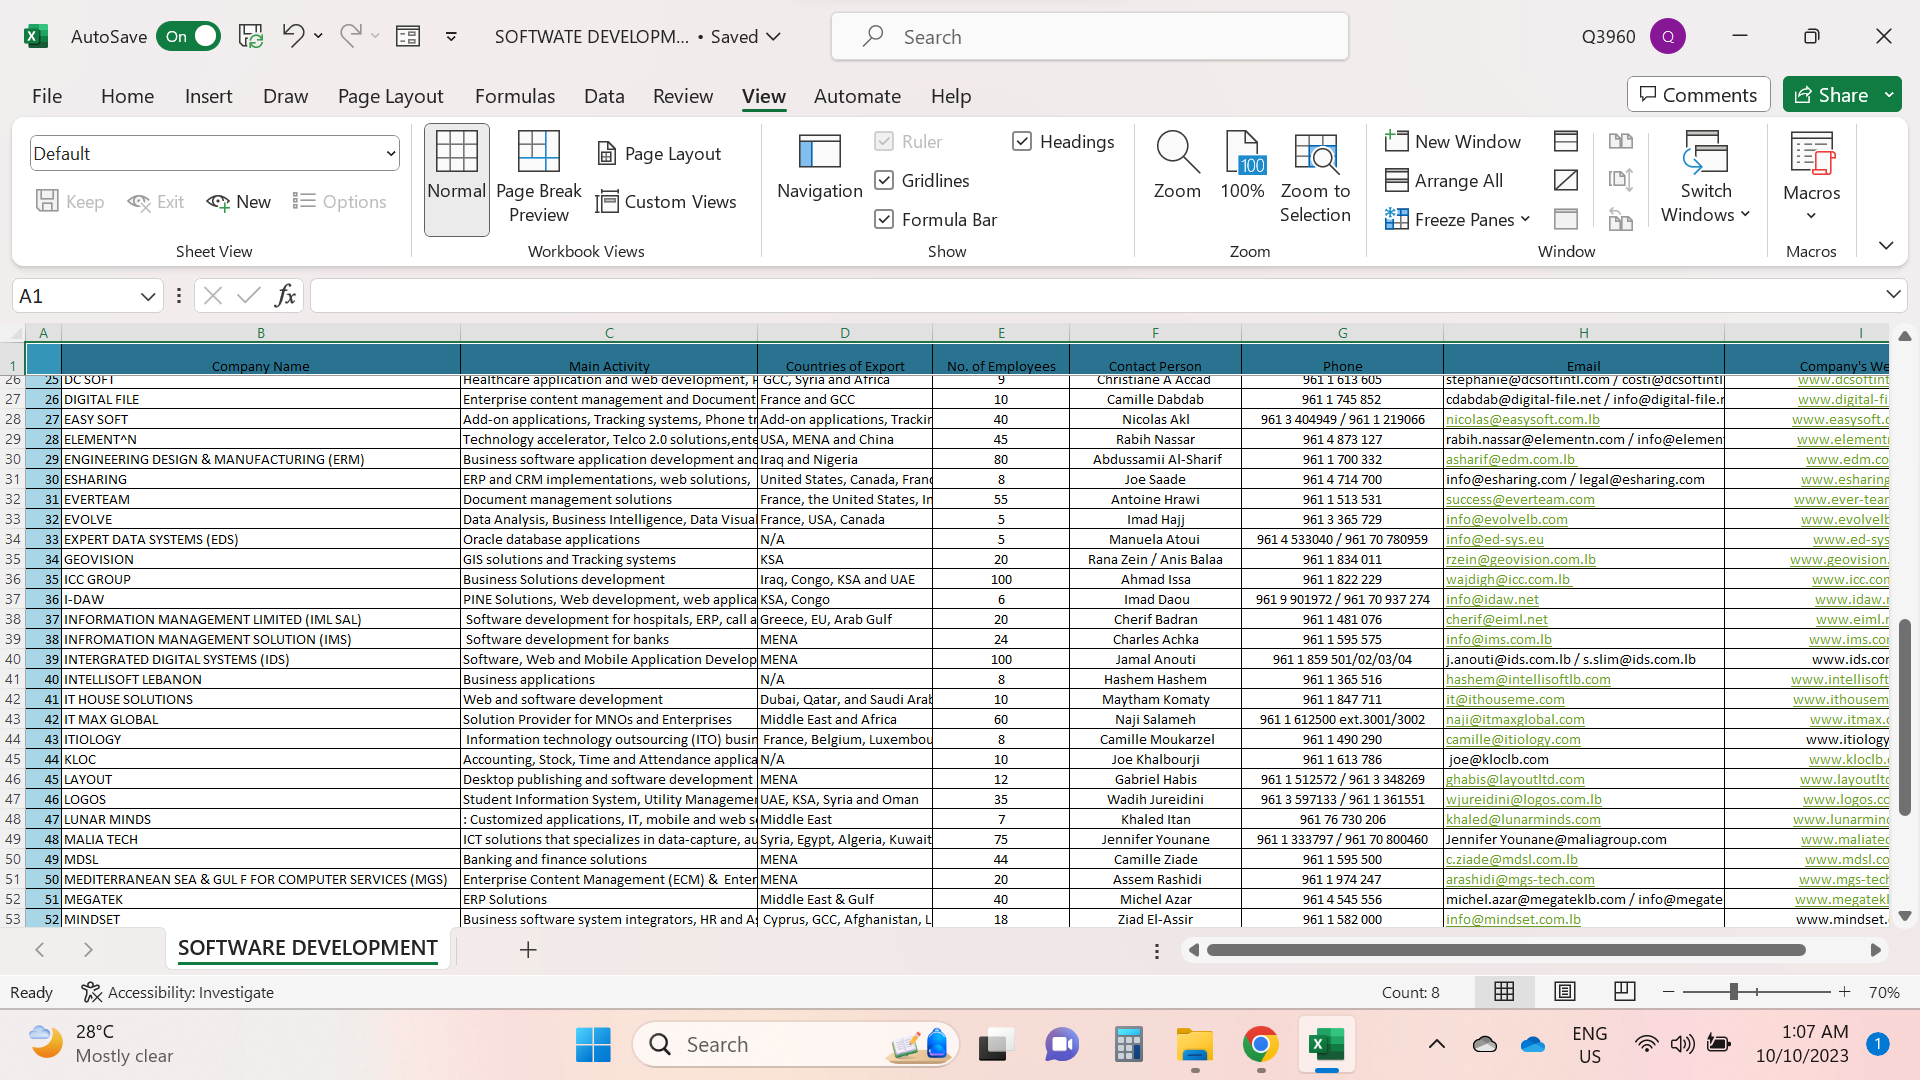Open the info@evolvelb.com email link

[x=1506, y=519]
